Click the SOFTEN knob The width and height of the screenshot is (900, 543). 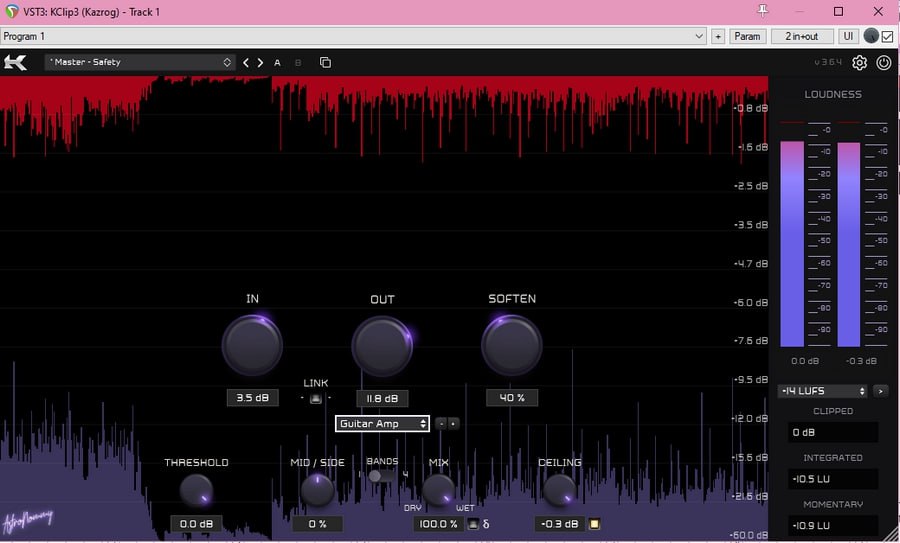(x=511, y=346)
